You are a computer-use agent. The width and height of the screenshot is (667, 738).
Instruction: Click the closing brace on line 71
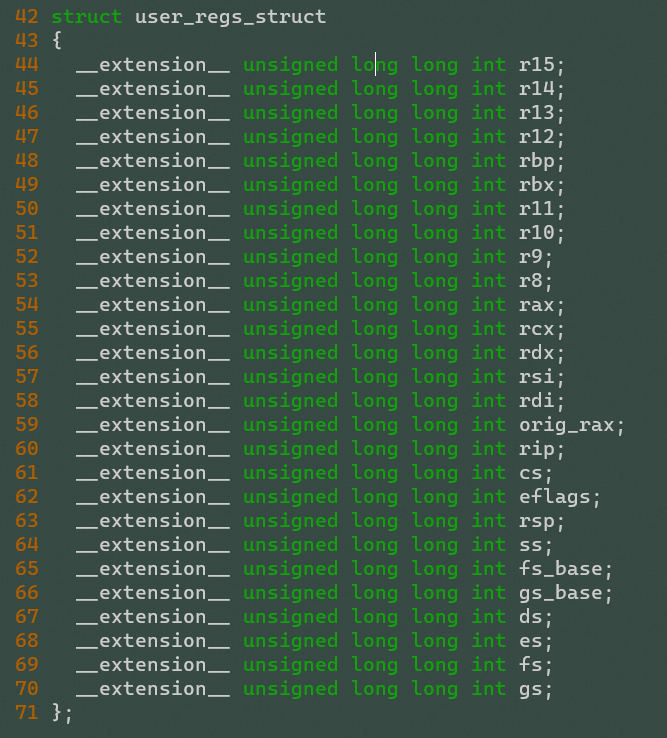pos(57,713)
